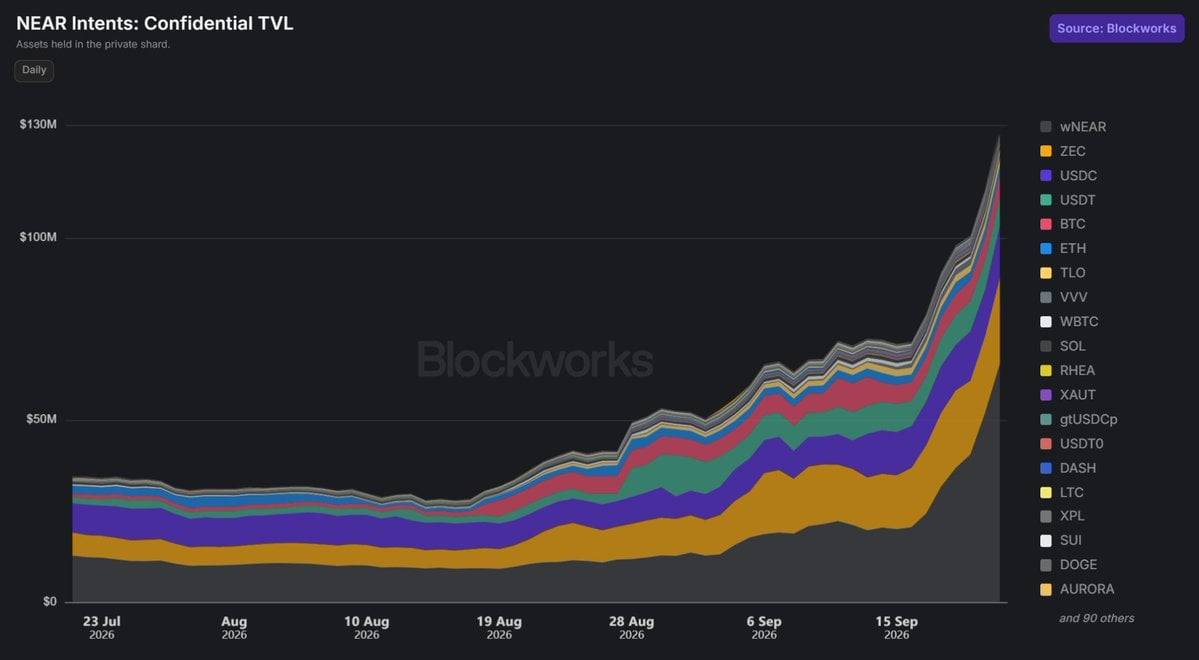Click the DOGE legend swatch
Image resolution: width=1199 pixels, height=660 pixels.
[1045, 565]
